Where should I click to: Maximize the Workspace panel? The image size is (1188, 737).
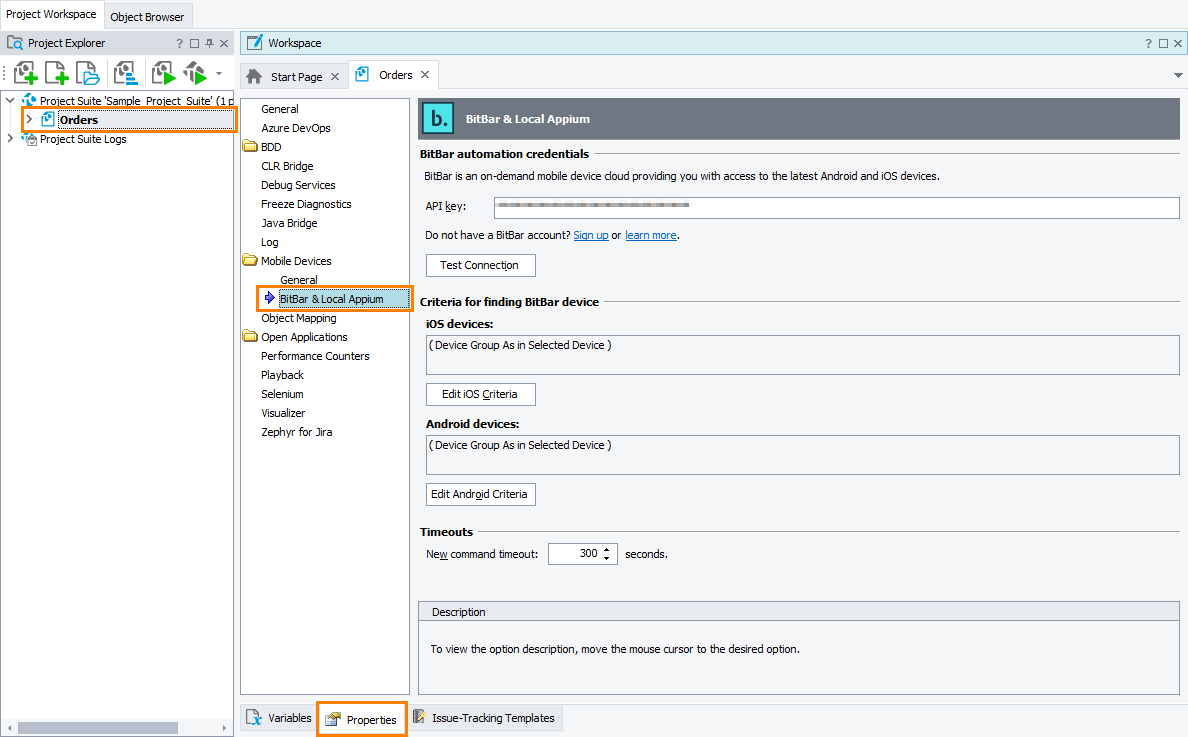(1163, 44)
